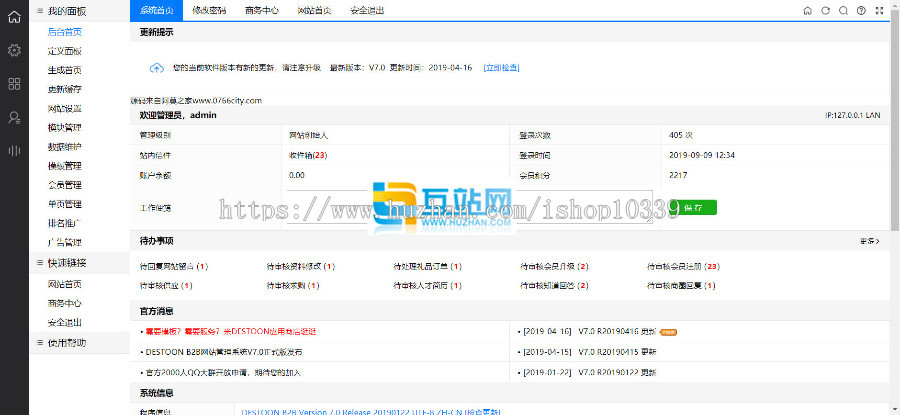900x415 pixels.
Task: Open the [2019-04-15] V7.0 R20190415 更新 entry
Action: tap(589, 352)
